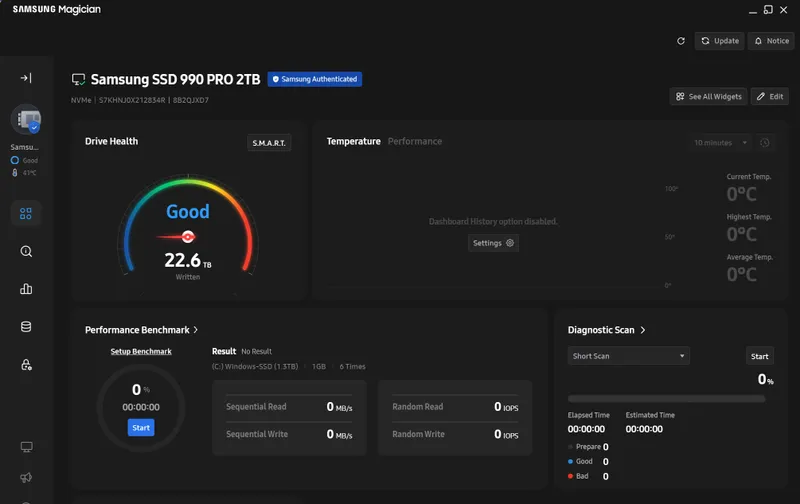Click the monitor icon in the lower sidebar
The height and width of the screenshot is (504, 800).
click(26, 447)
